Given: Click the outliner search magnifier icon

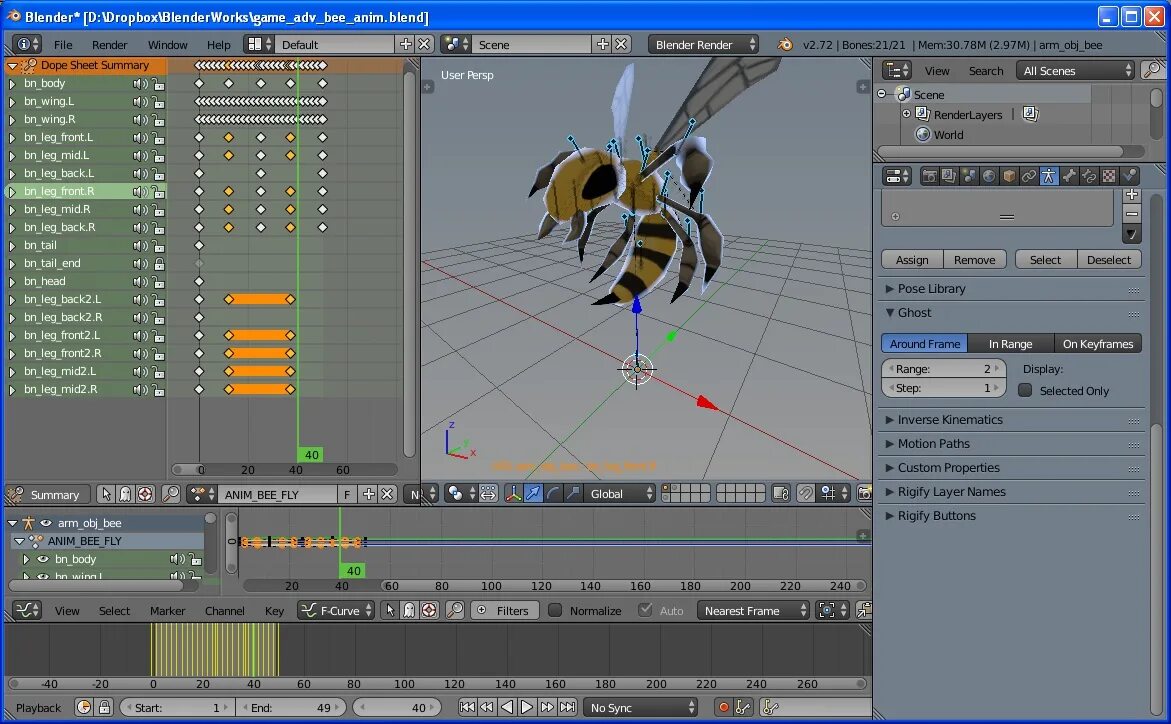Looking at the screenshot, I should (1153, 70).
